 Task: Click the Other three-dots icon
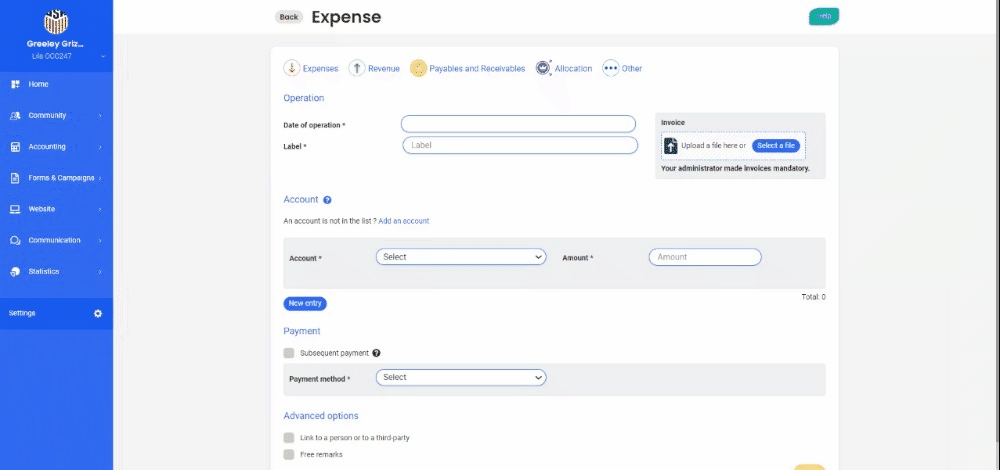pyautogui.click(x=610, y=68)
